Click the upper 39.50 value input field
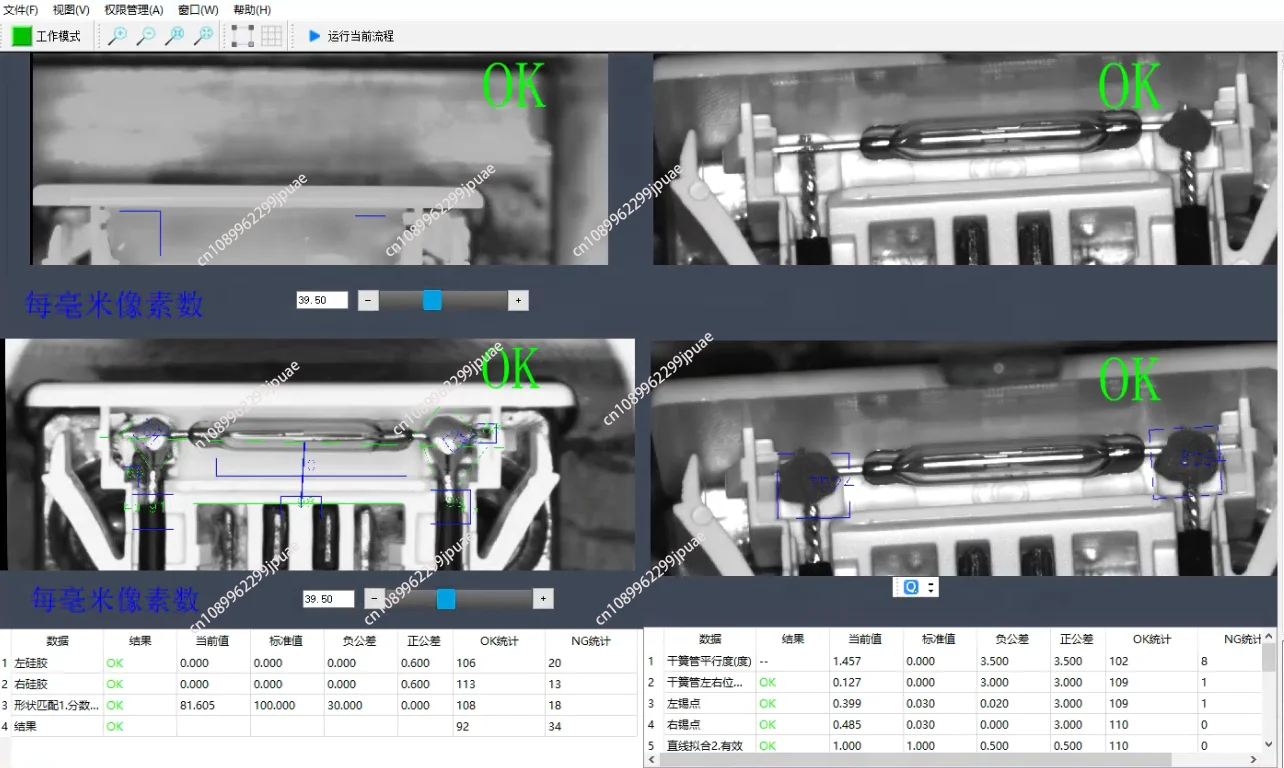 [322, 300]
